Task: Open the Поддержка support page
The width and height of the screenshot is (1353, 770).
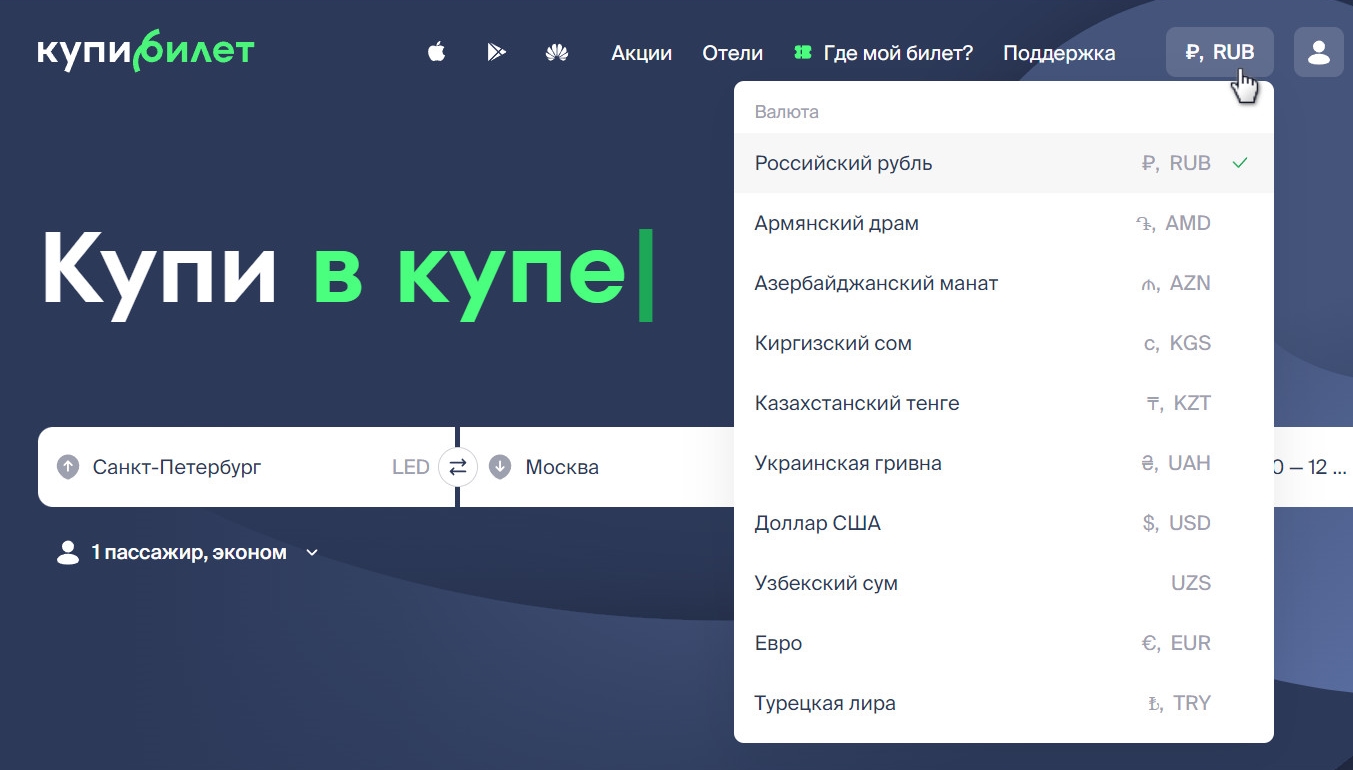Action: point(1059,53)
